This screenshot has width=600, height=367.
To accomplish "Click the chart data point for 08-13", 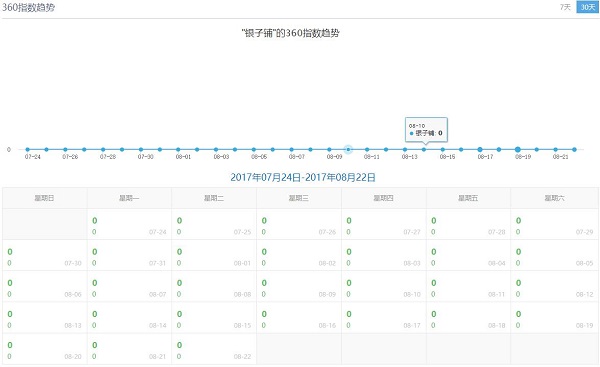I will click(405, 150).
